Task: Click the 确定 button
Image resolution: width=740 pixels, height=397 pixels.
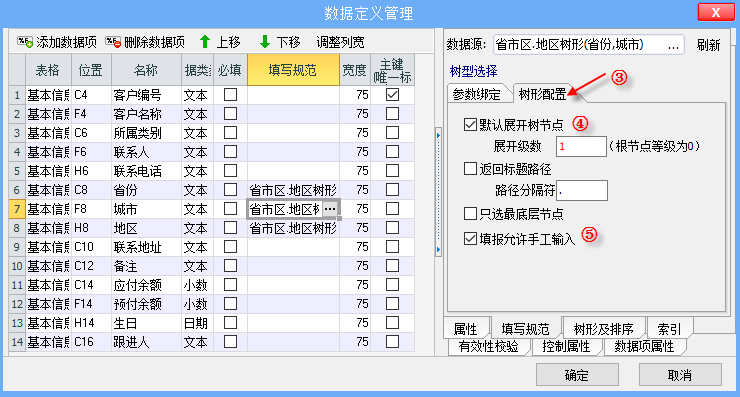Action: [577, 375]
